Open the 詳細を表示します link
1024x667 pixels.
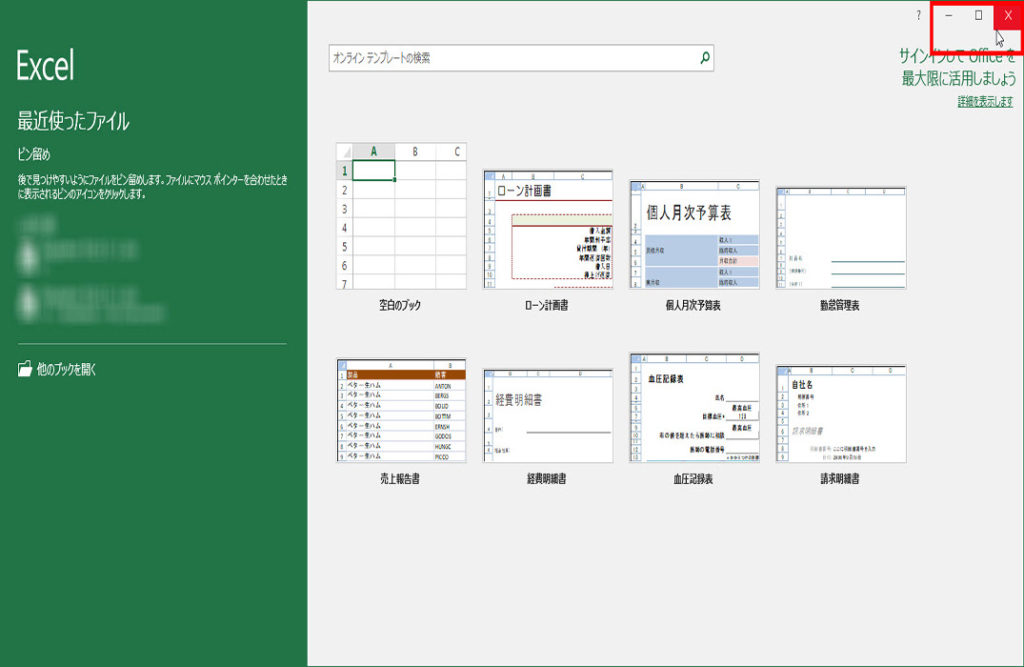984,102
